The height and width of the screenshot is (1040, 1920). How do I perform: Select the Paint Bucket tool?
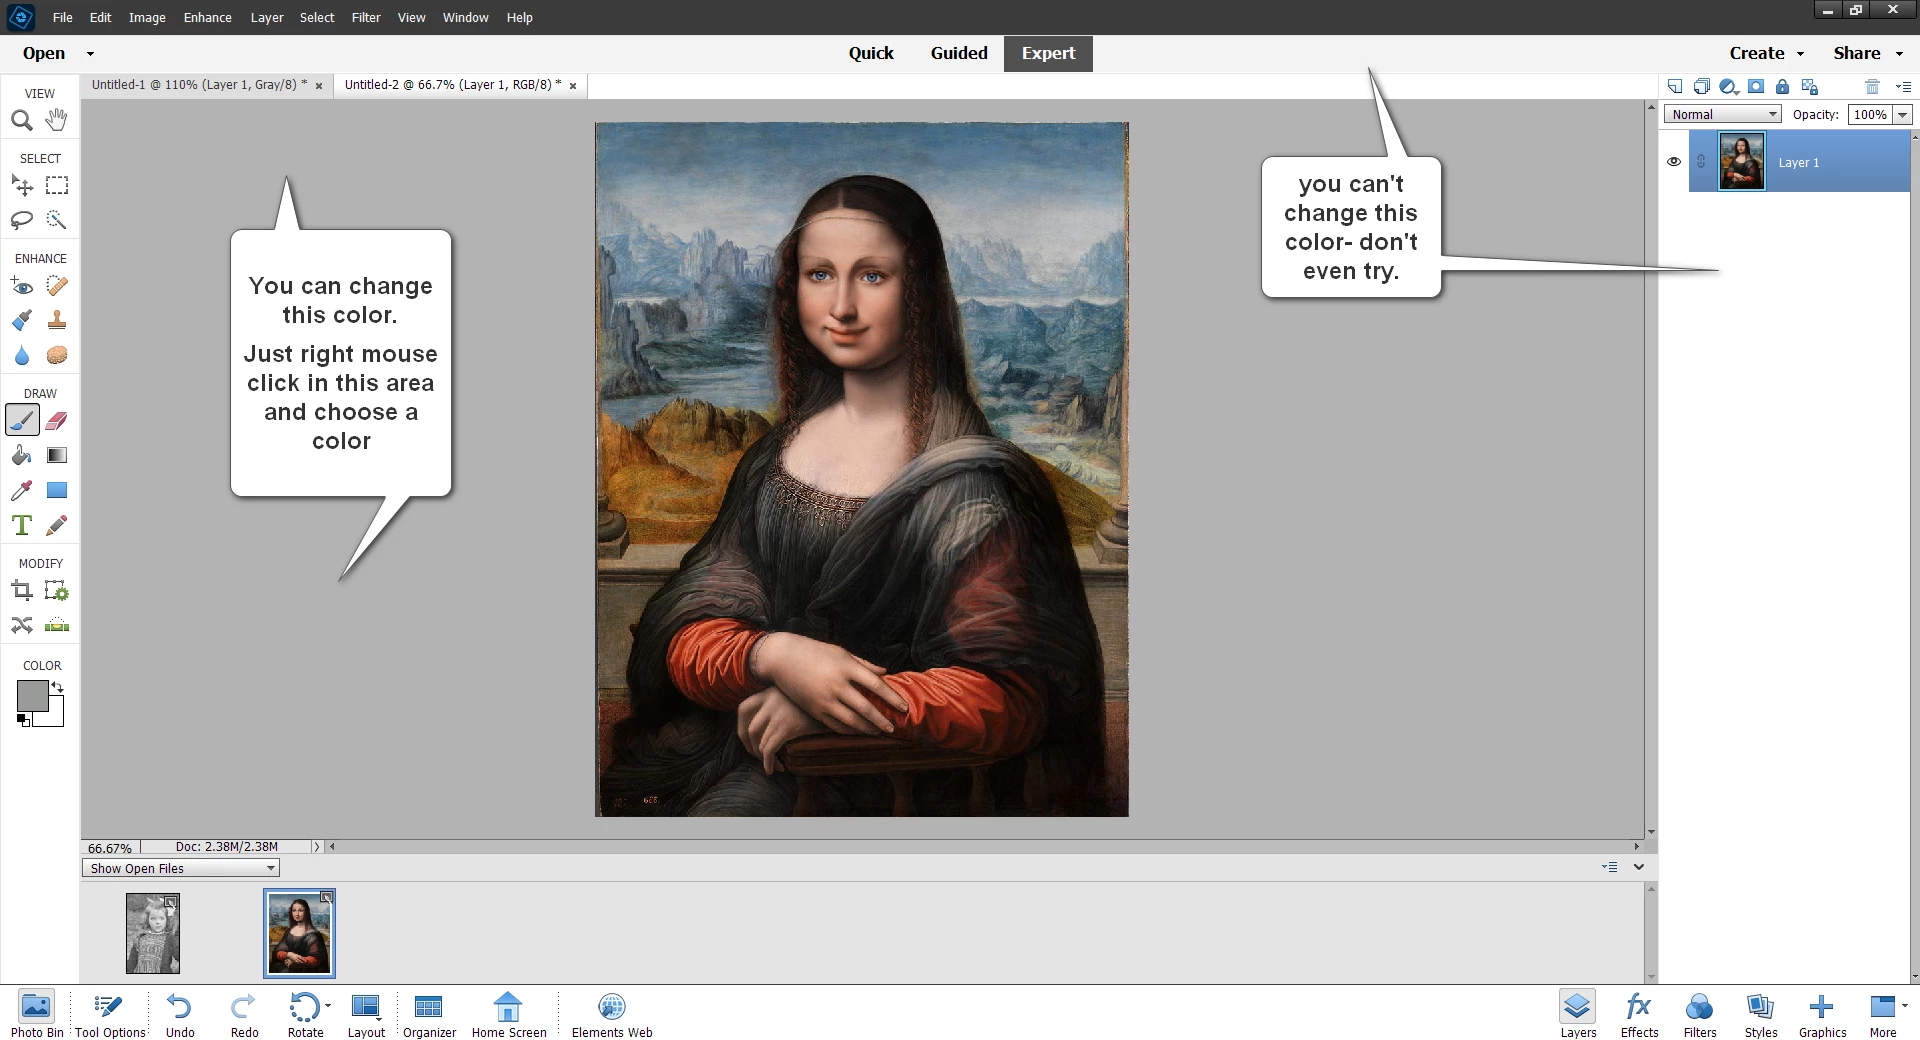(x=22, y=456)
